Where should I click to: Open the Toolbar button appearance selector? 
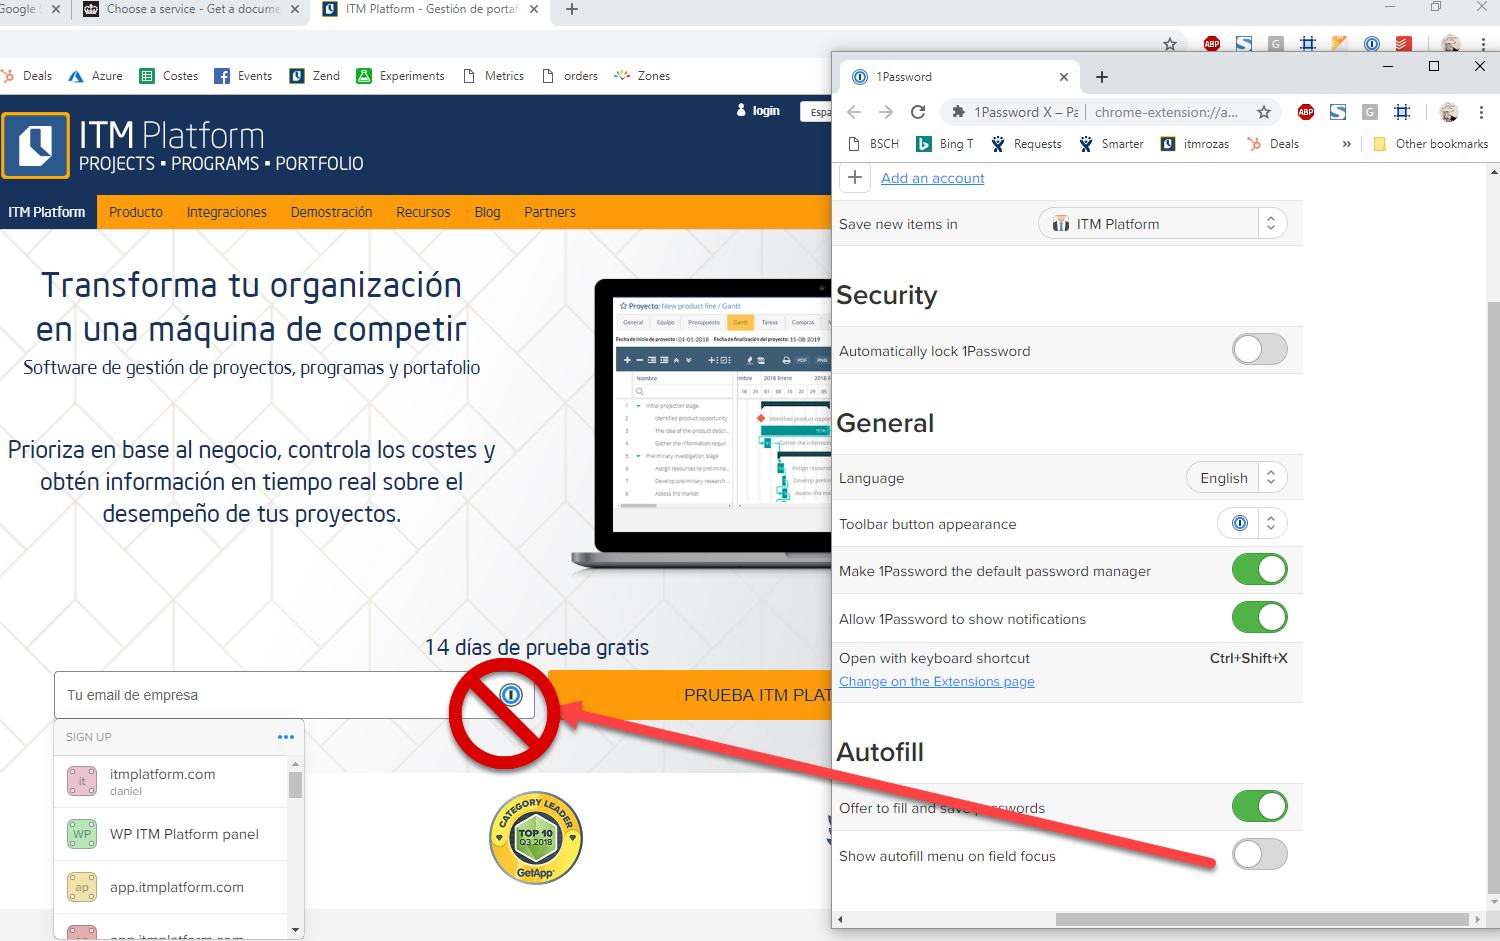pyautogui.click(x=1253, y=522)
